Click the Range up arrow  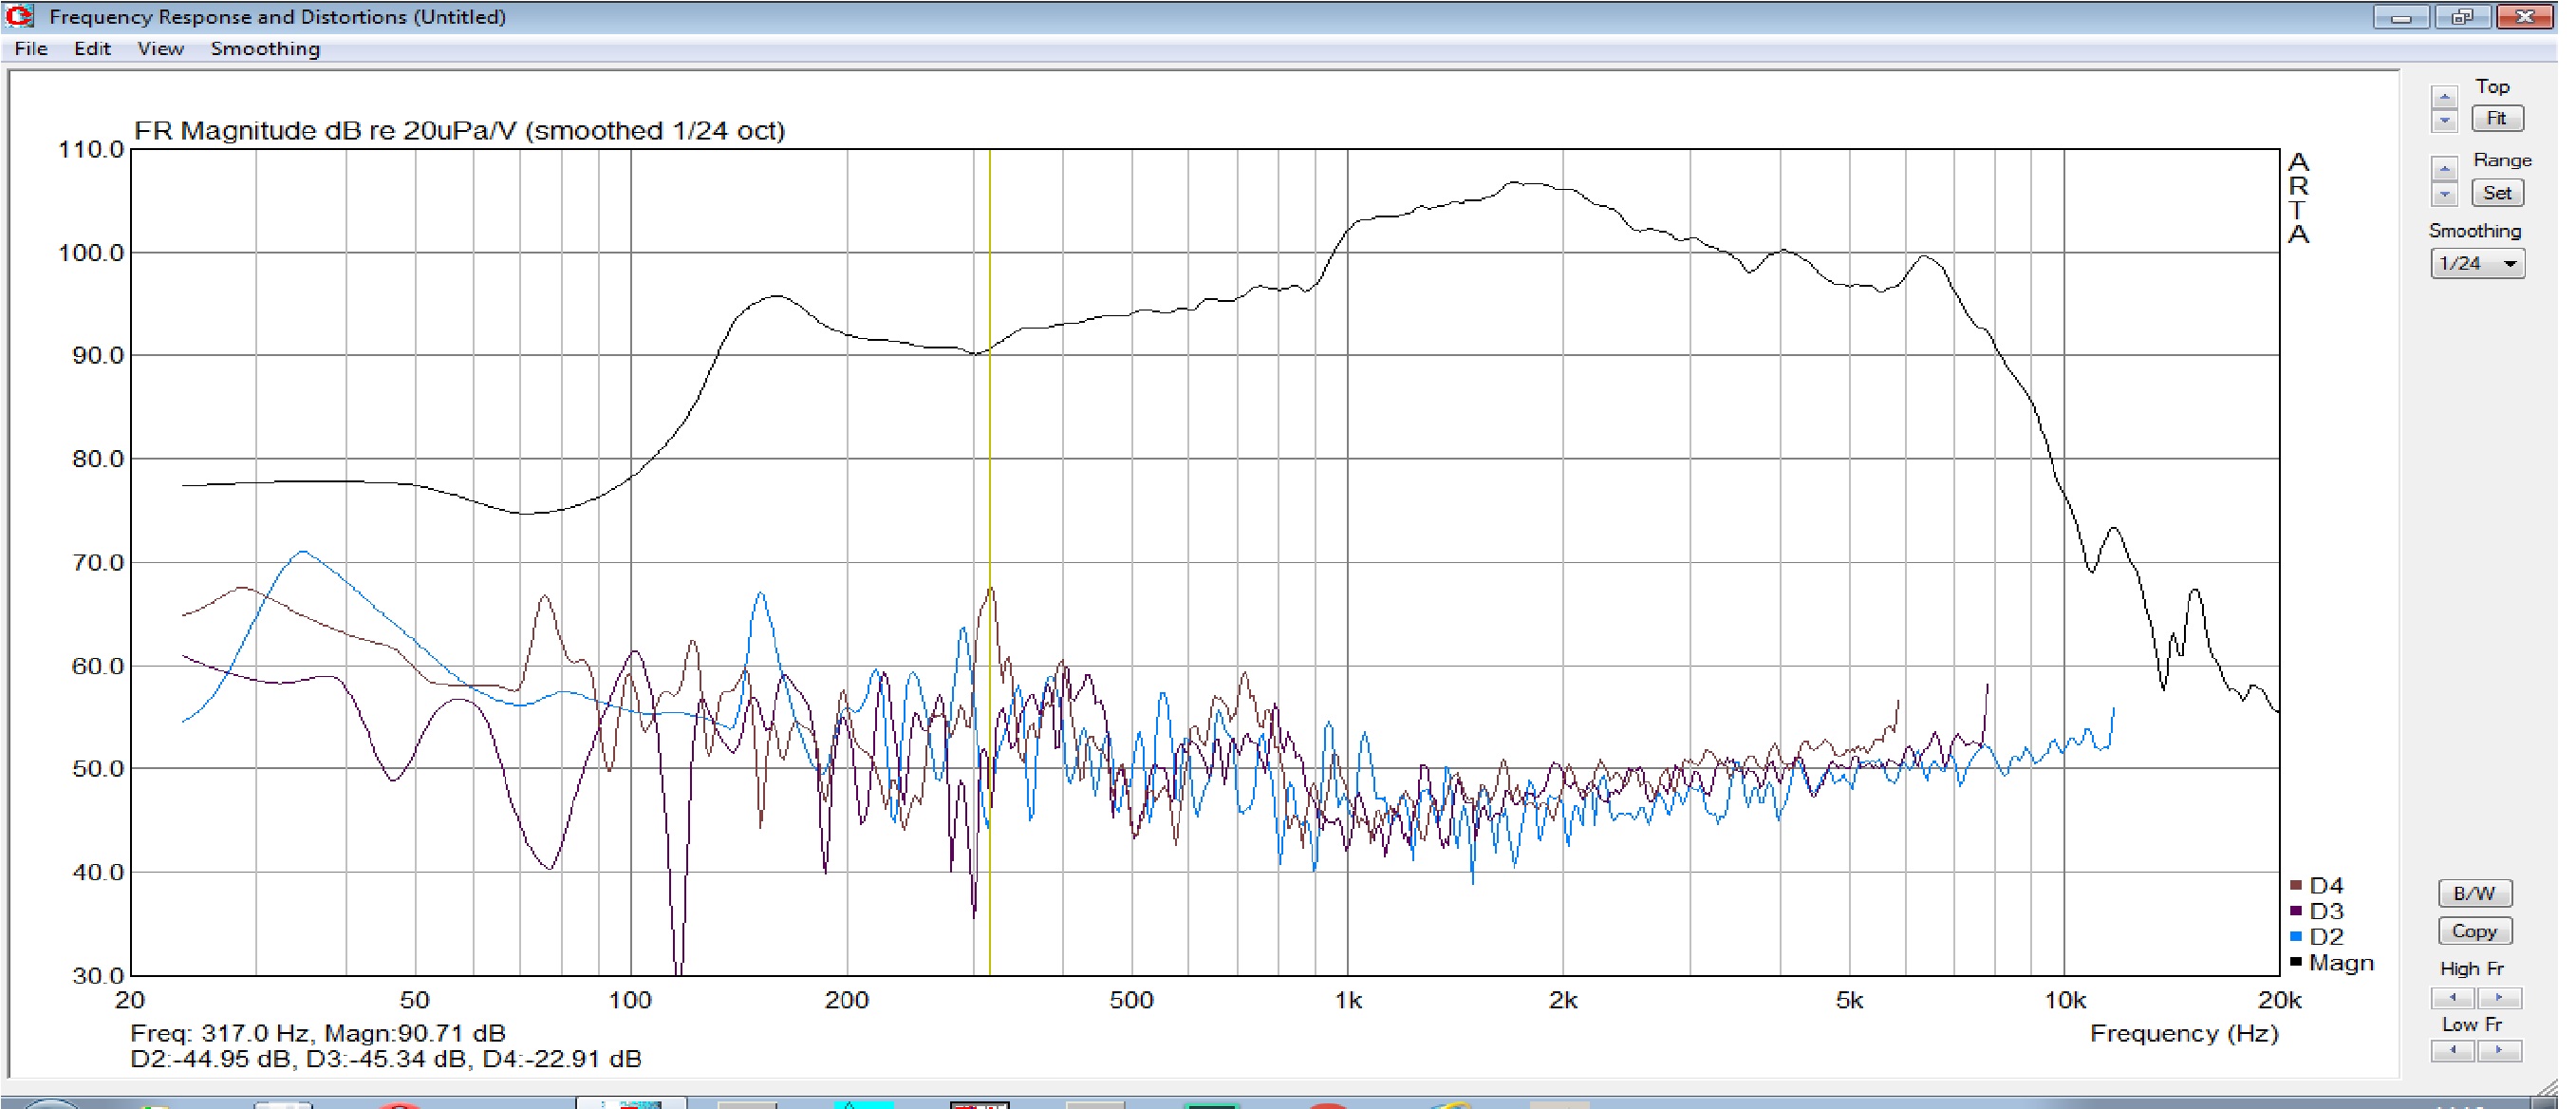point(2444,168)
